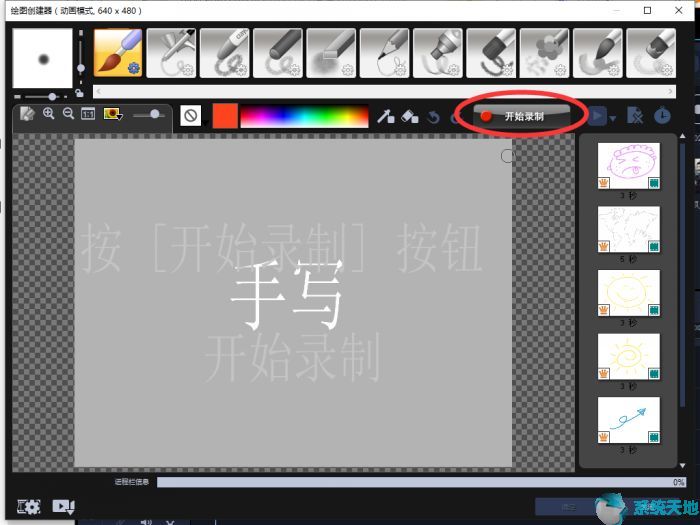Set canvas to actual size 1:1
This screenshot has height=525, width=700.
pyautogui.click(x=88, y=114)
